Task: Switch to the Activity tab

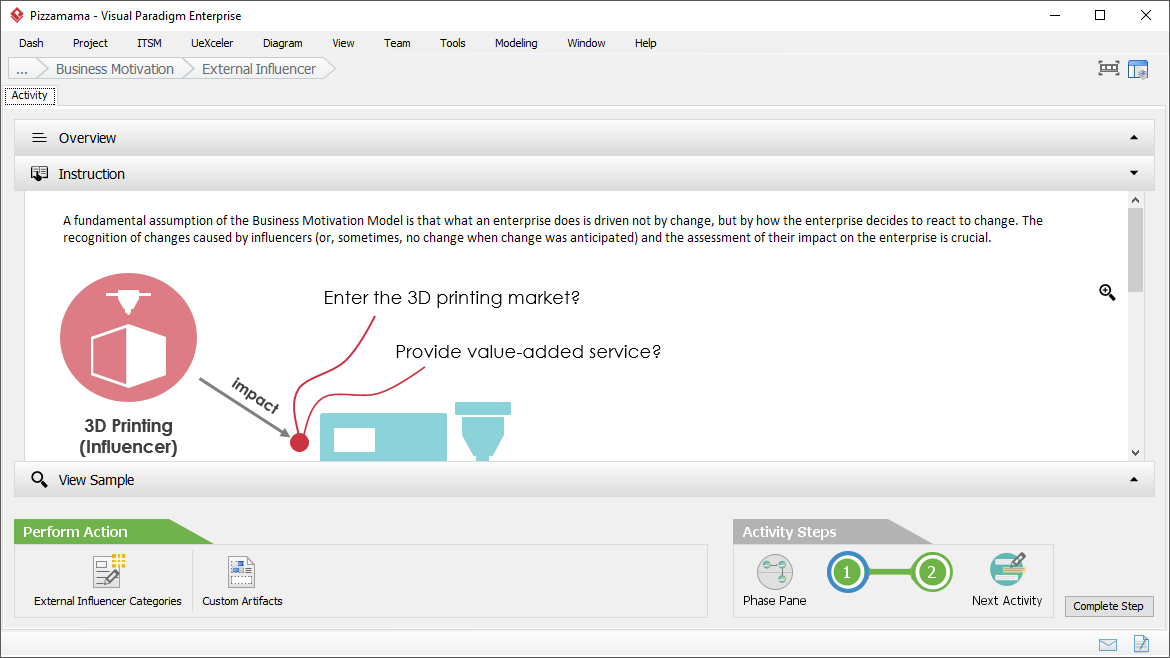Action: [x=30, y=96]
